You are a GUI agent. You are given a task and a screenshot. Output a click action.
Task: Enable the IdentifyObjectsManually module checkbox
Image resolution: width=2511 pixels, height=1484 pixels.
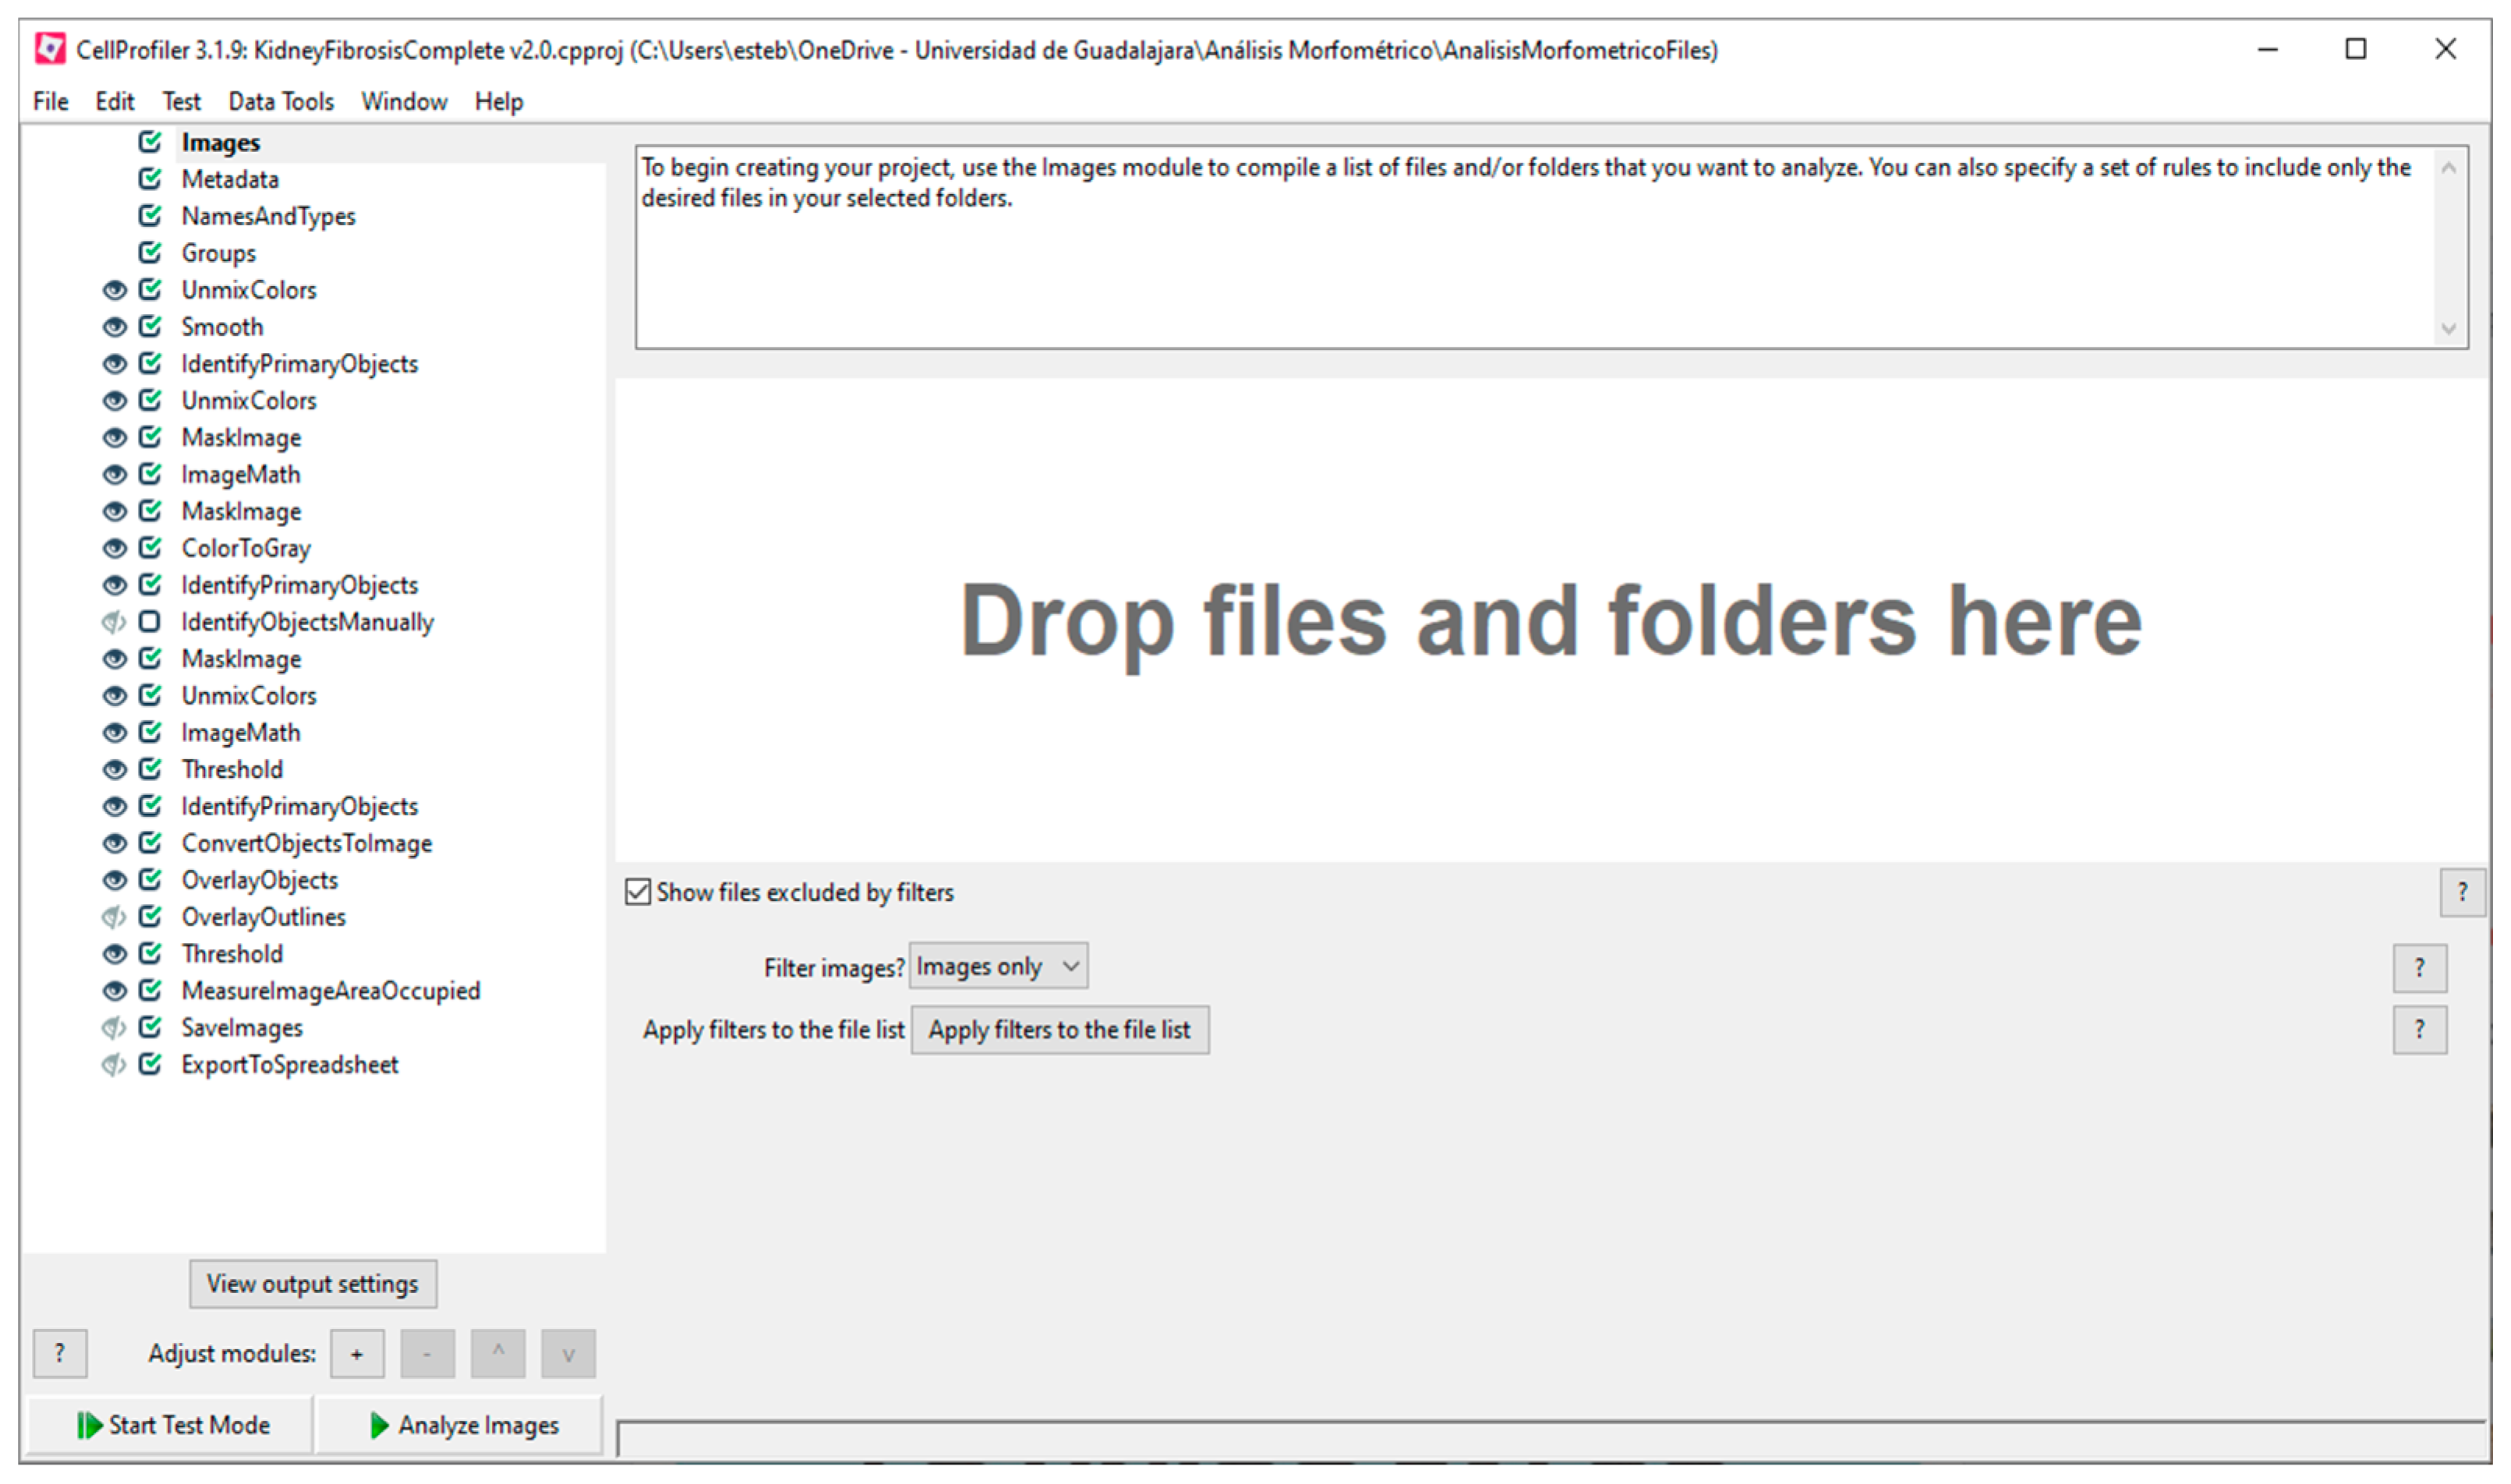tap(150, 622)
